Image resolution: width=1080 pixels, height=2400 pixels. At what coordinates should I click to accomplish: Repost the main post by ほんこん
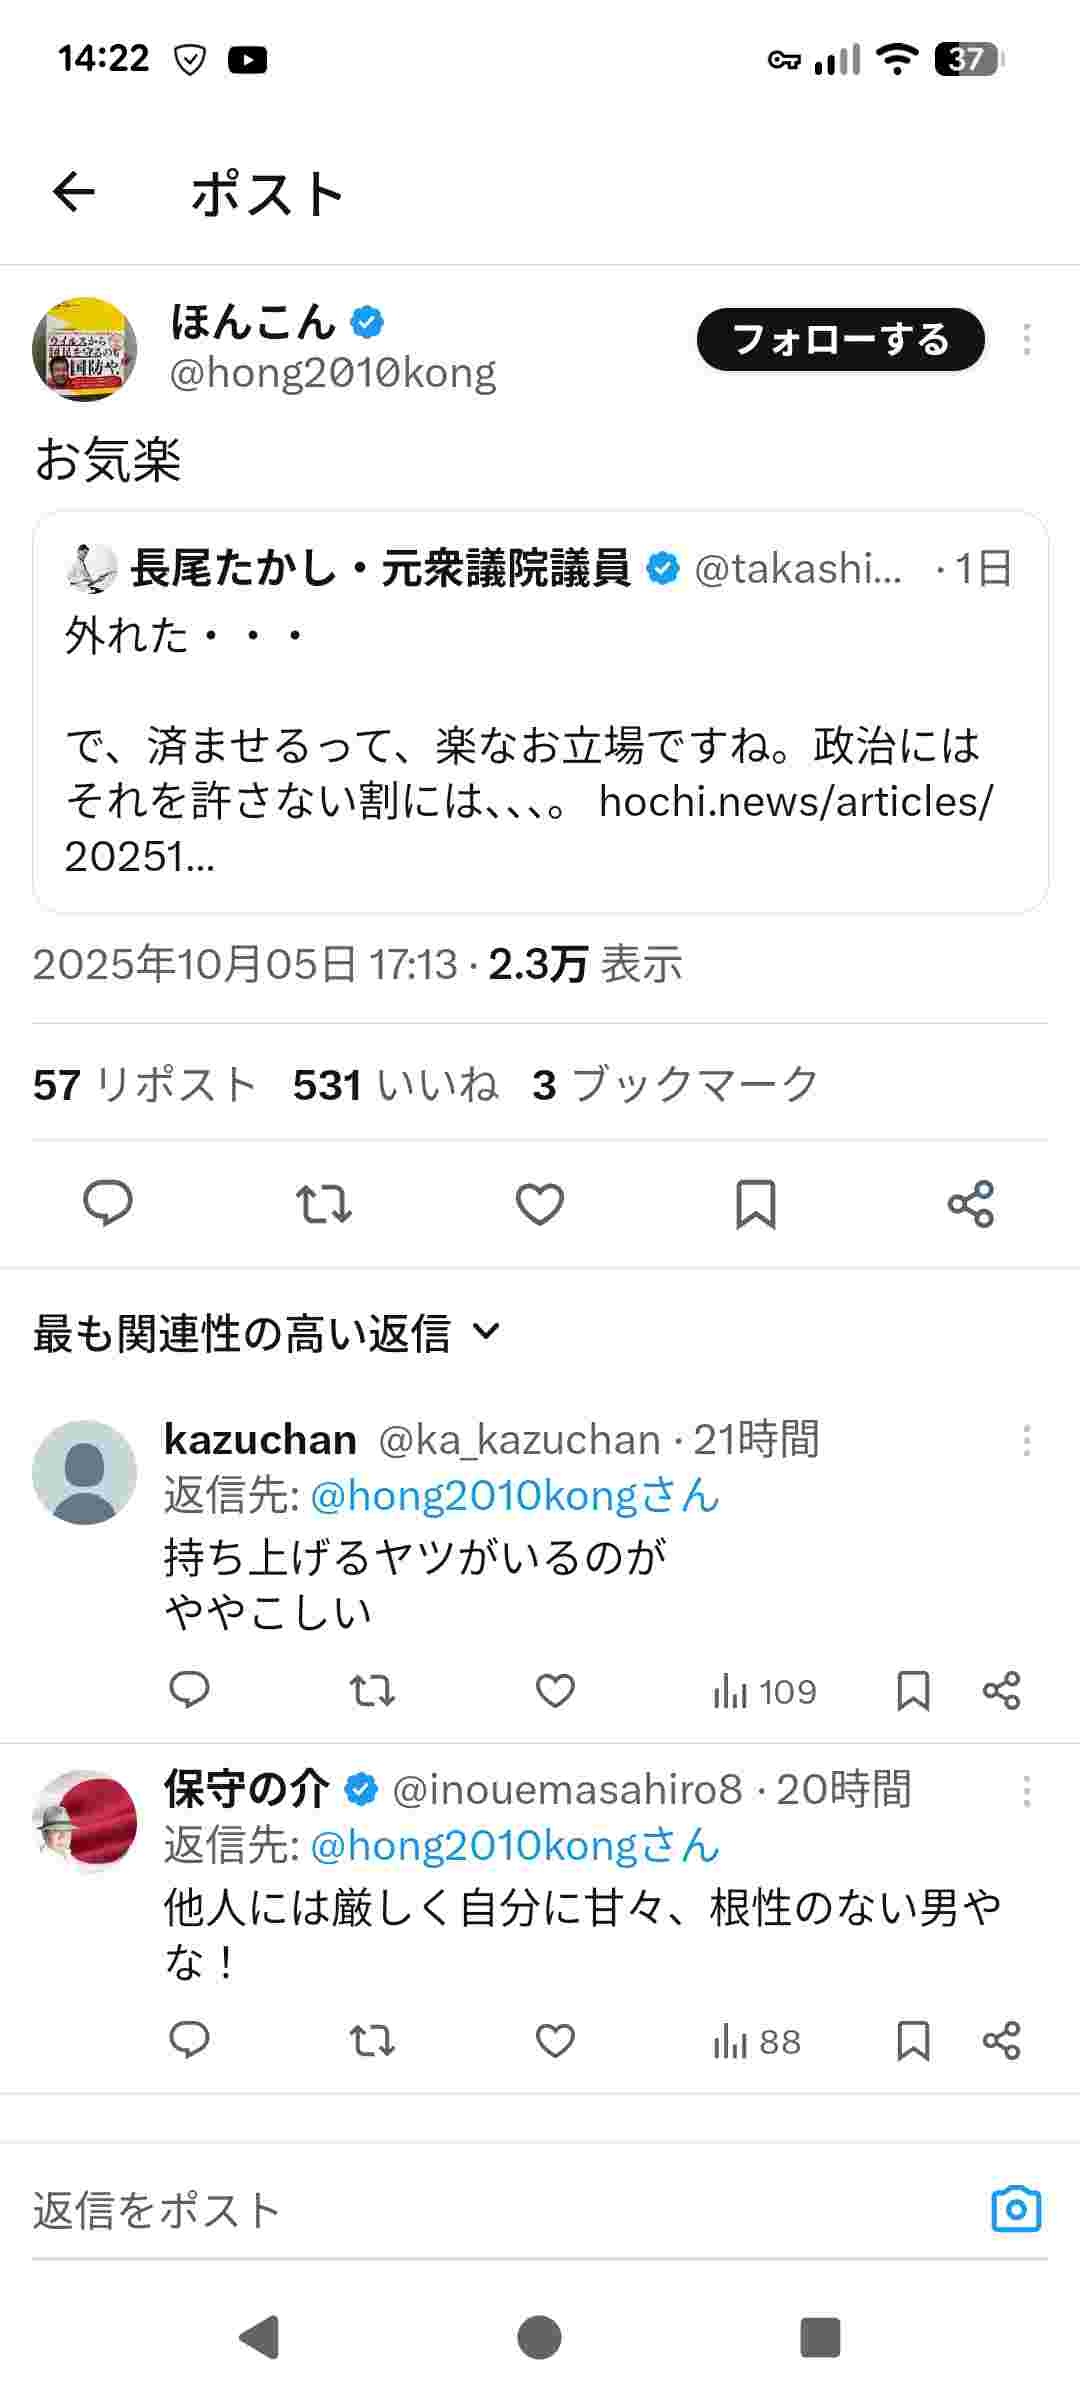click(324, 1204)
